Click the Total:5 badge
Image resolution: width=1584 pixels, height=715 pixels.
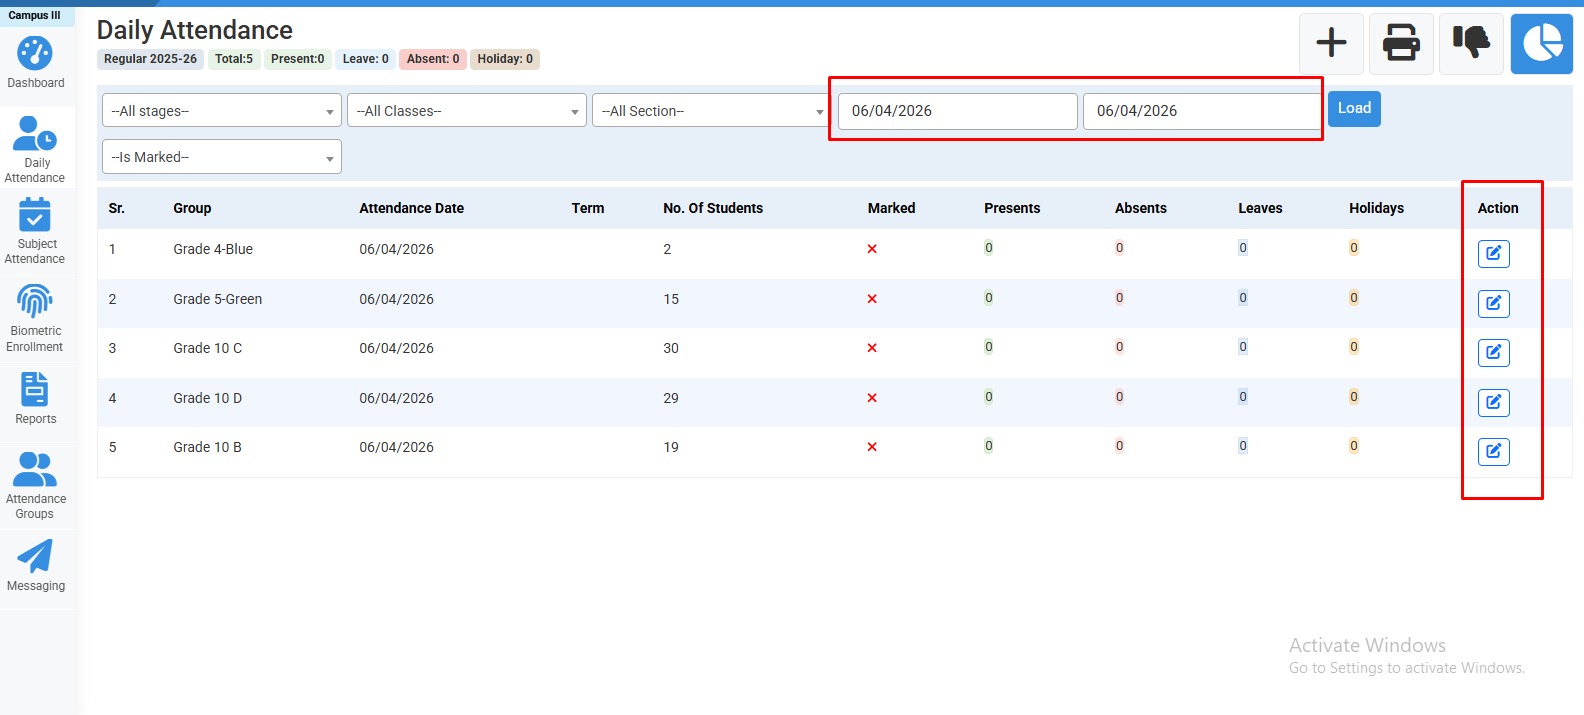[x=234, y=59]
